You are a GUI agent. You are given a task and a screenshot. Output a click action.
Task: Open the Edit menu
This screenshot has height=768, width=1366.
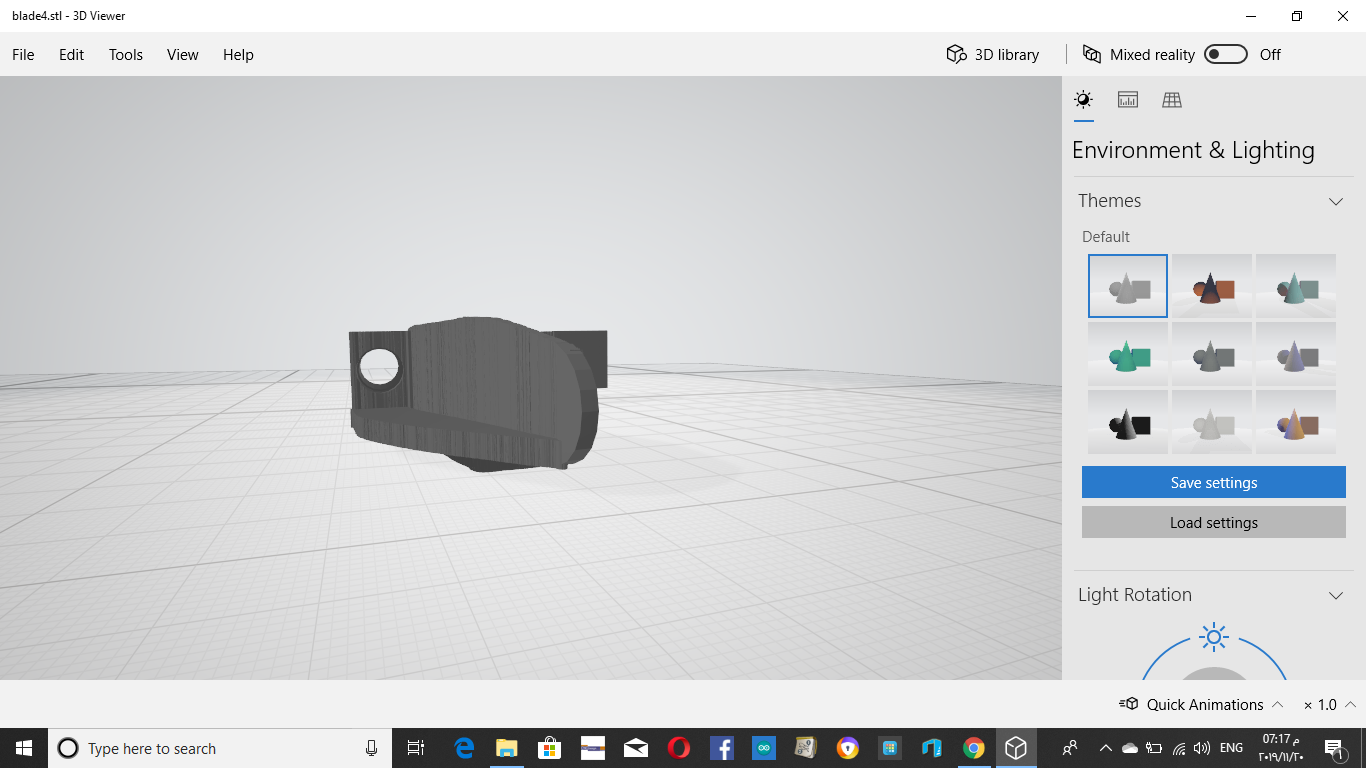(71, 55)
